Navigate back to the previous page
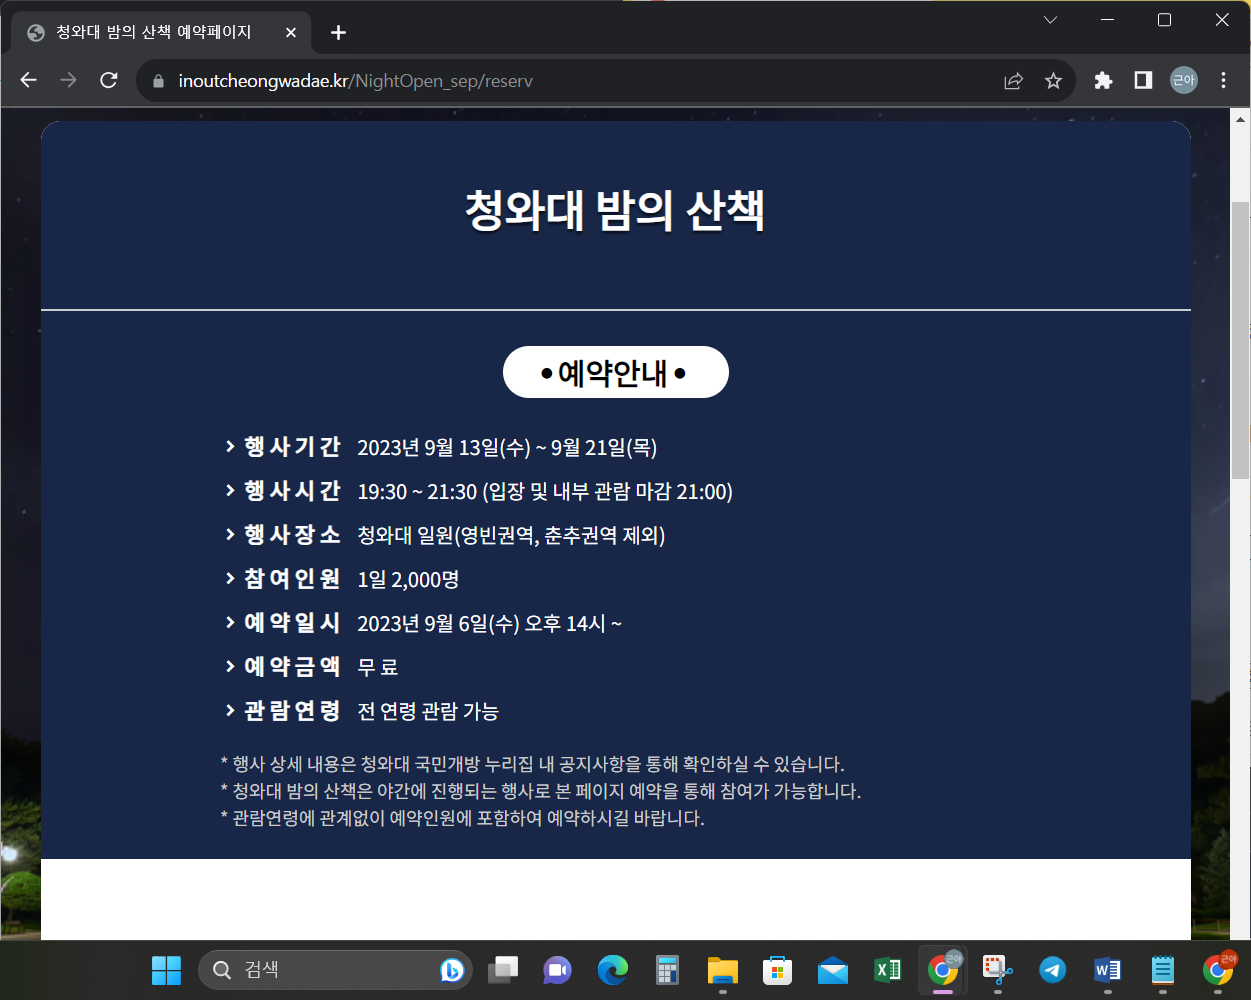This screenshot has width=1251, height=1000. tap(28, 81)
